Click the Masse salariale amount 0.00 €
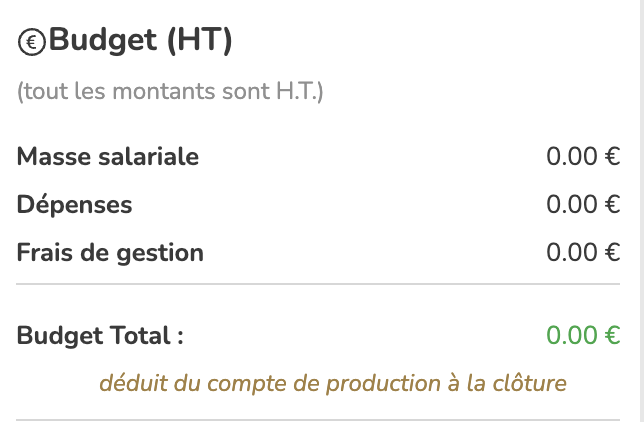644x422 pixels. (x=583, y=157)
